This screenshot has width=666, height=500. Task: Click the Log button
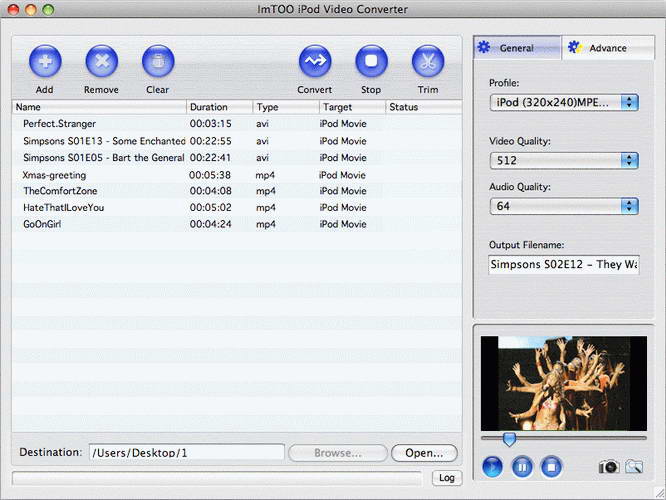(448, 478)
